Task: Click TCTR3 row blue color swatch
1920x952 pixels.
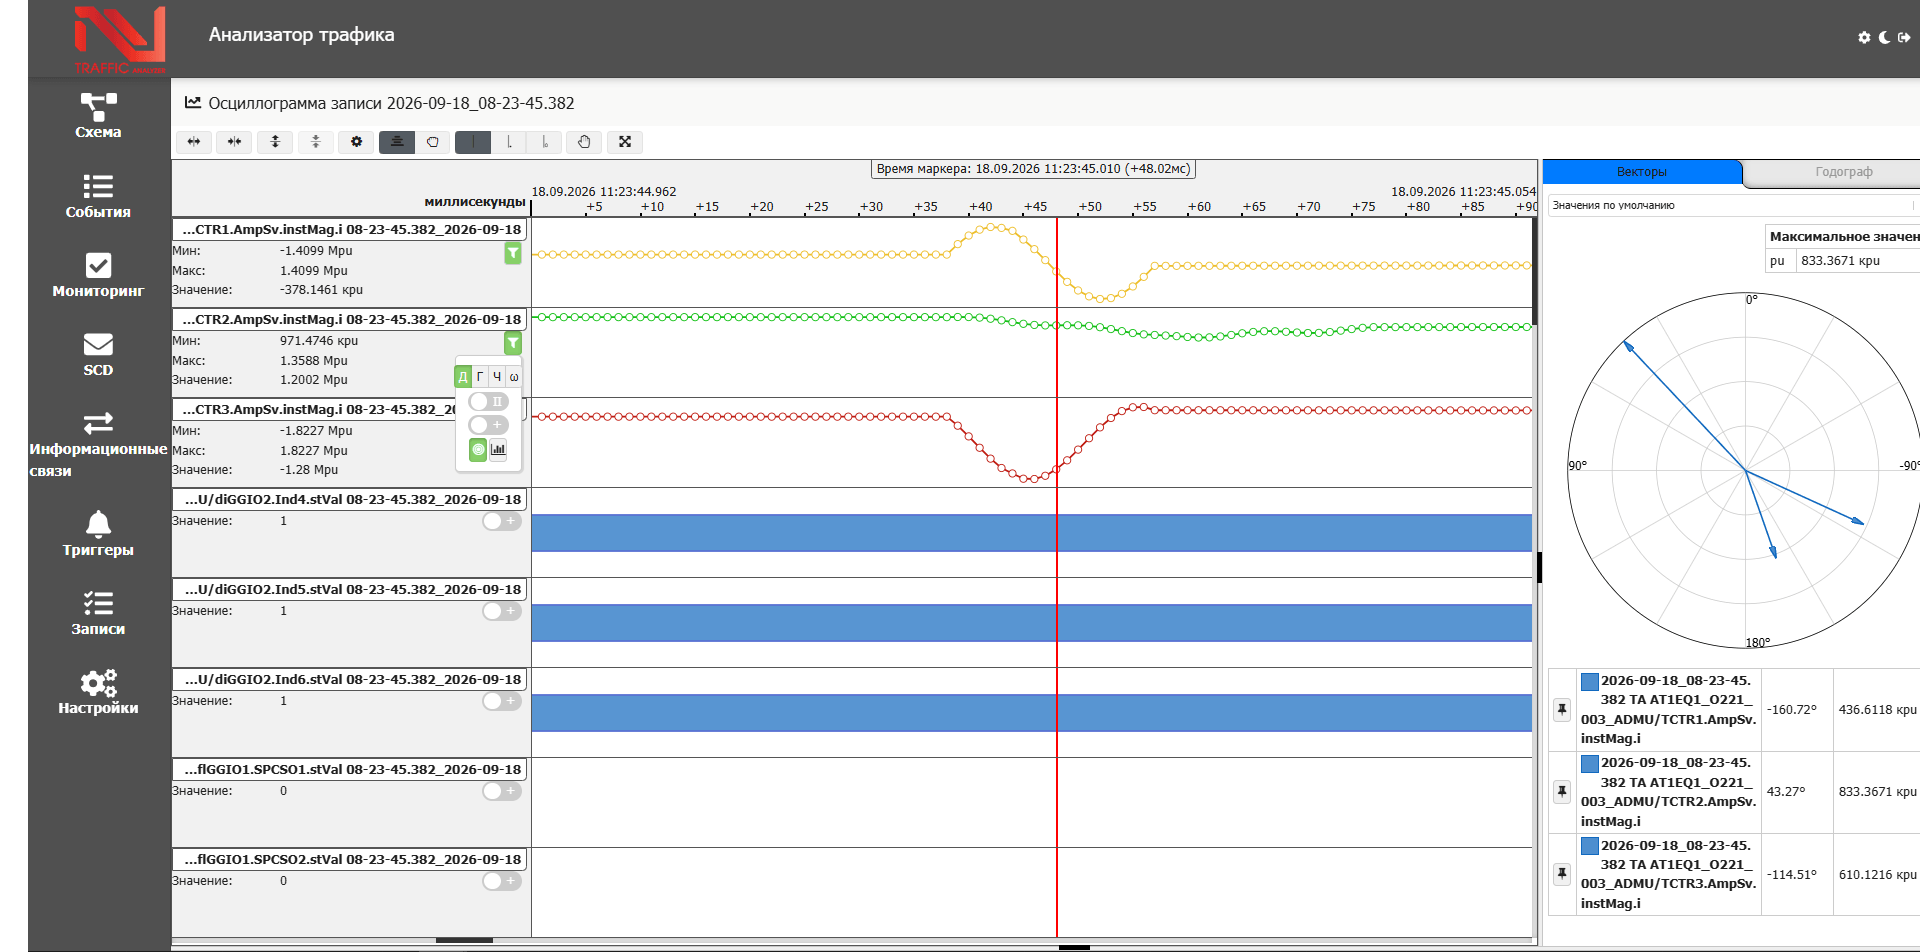Action: pos(1589,846)
